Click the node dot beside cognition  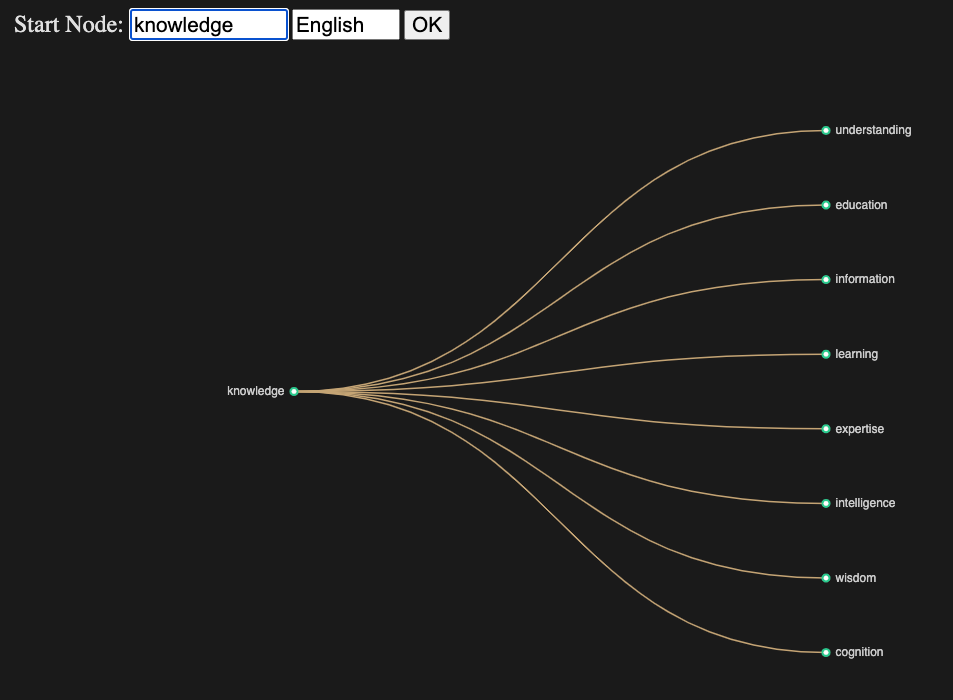pos(826,653)
